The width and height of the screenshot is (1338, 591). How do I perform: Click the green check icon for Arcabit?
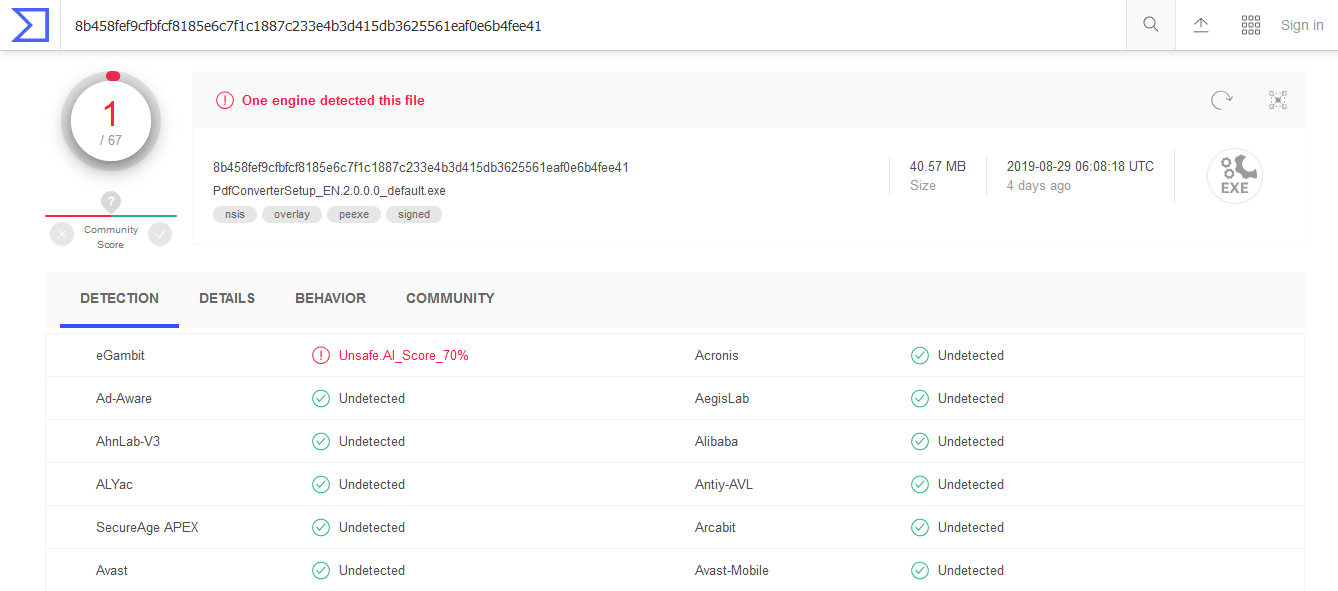point(919,527)
